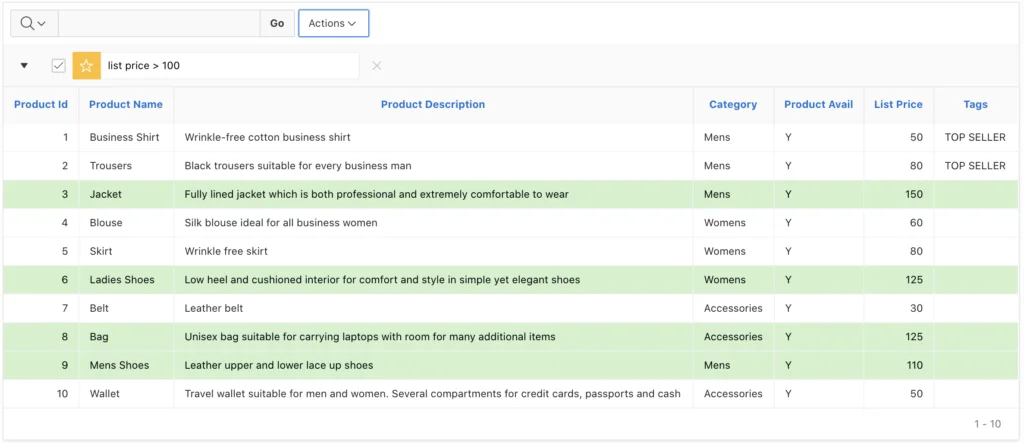Viewport: 1024px width, 443px height.
Task: Click 'Wrinkle-free cotton business shirt' description
Action: (x=268, y=137)
